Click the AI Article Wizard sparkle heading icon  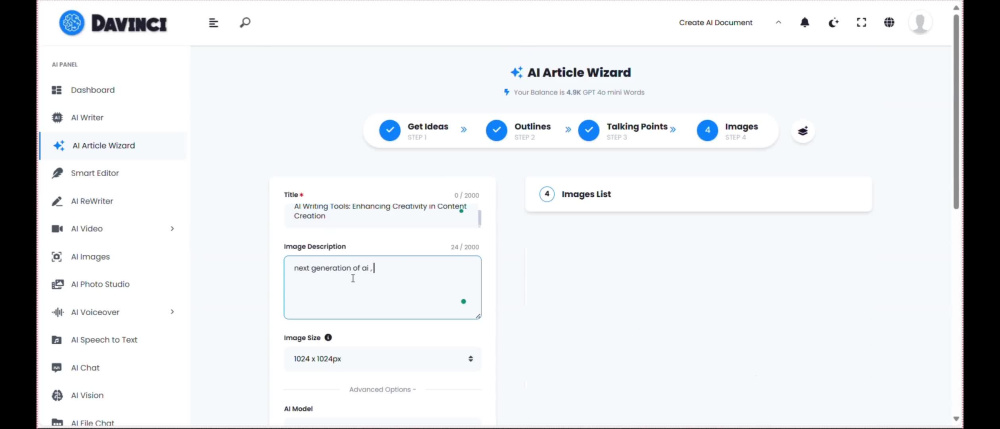point(517,73)
